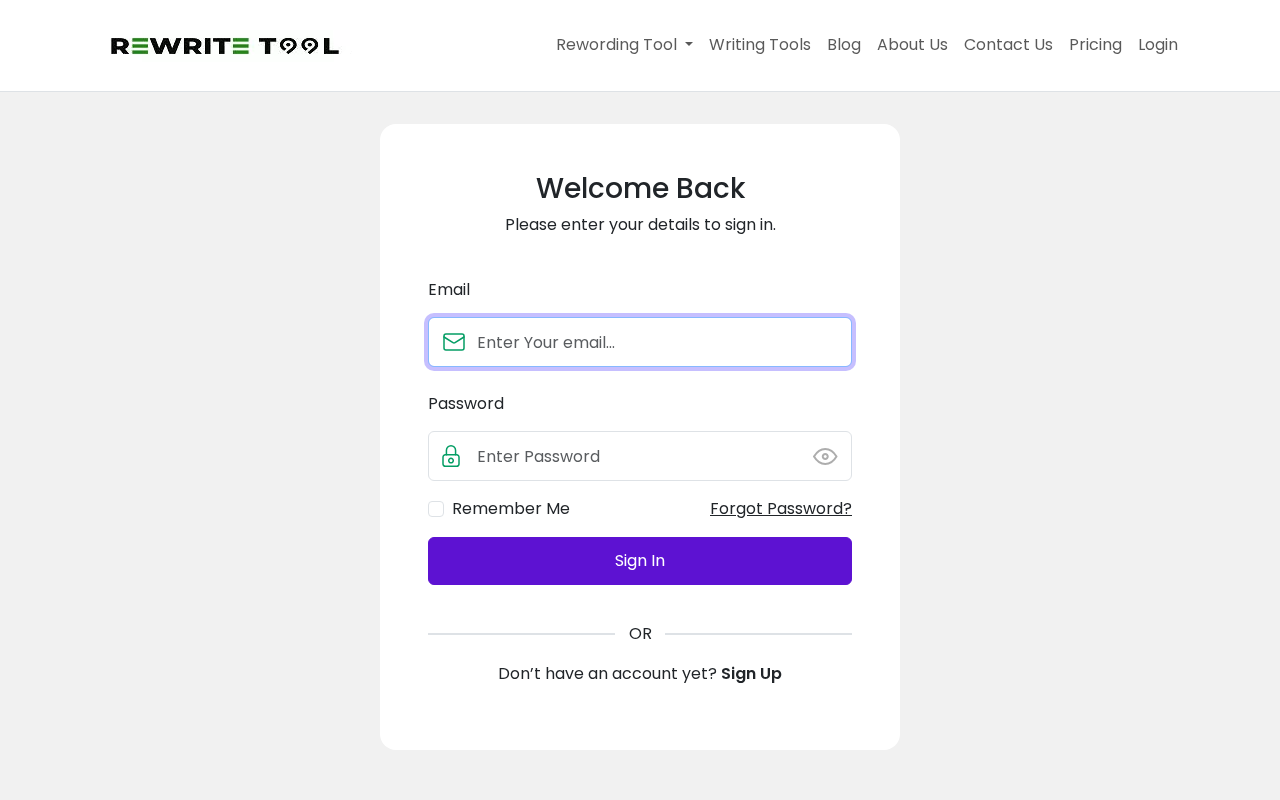The width and height of the screenshot is (1280, 800).
Task: Expand the Rewording Tool dropdown
Action: (624, 45)
